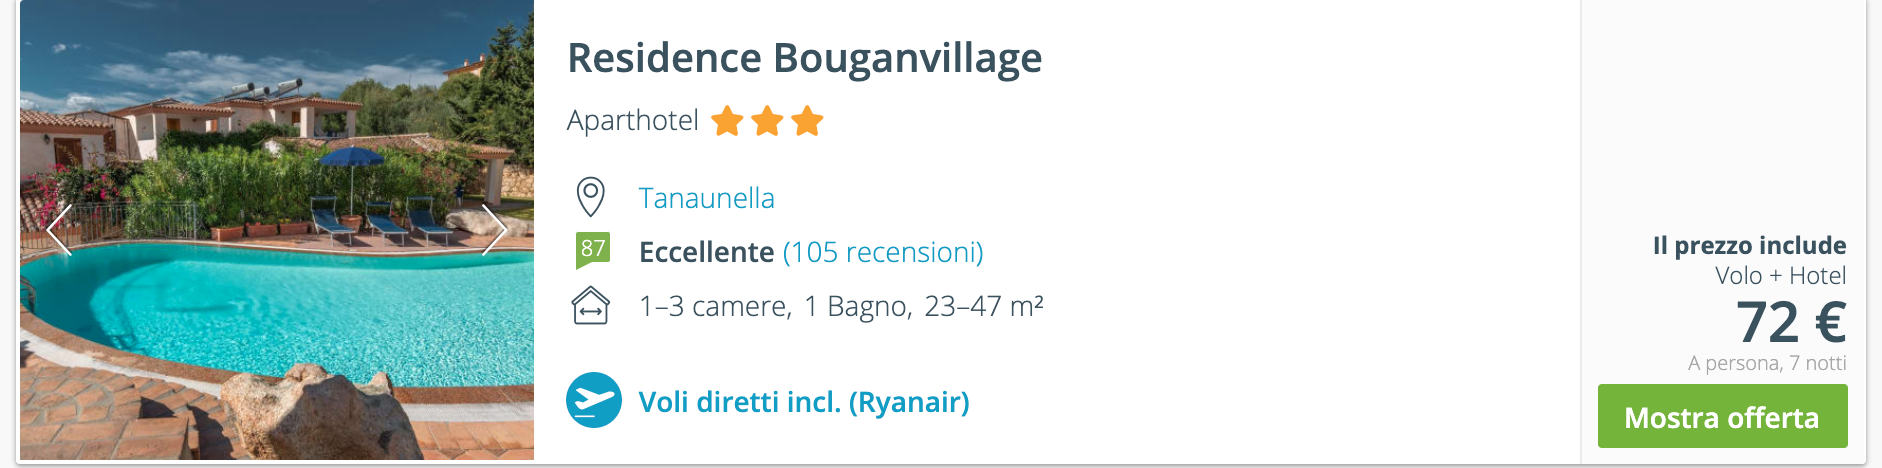
Task: Click the middle orange star
Action: click(x=767, y=121)
